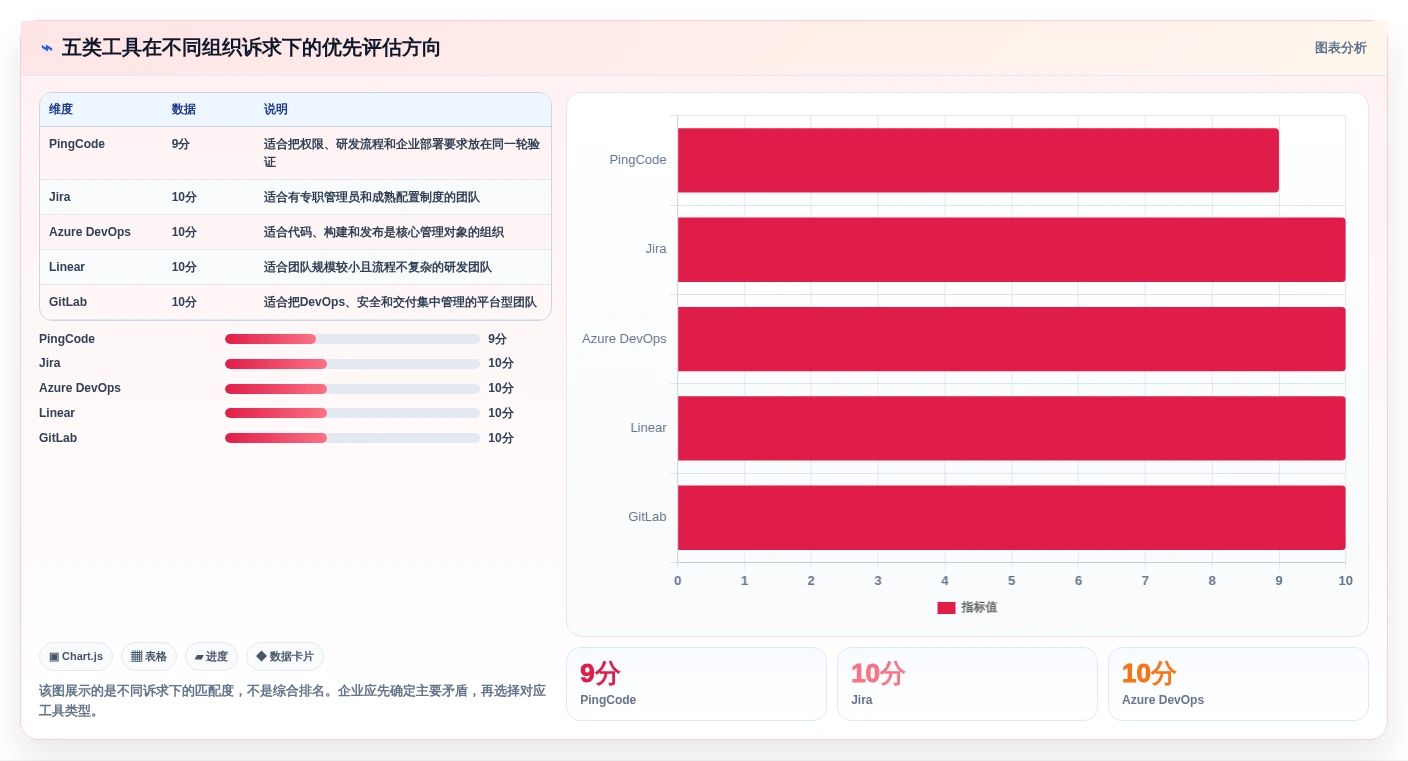The height and width of the screenshot is (761, 1408).
Task: Click the Azure DevOps bar in chart
Action: point(1011,339)
